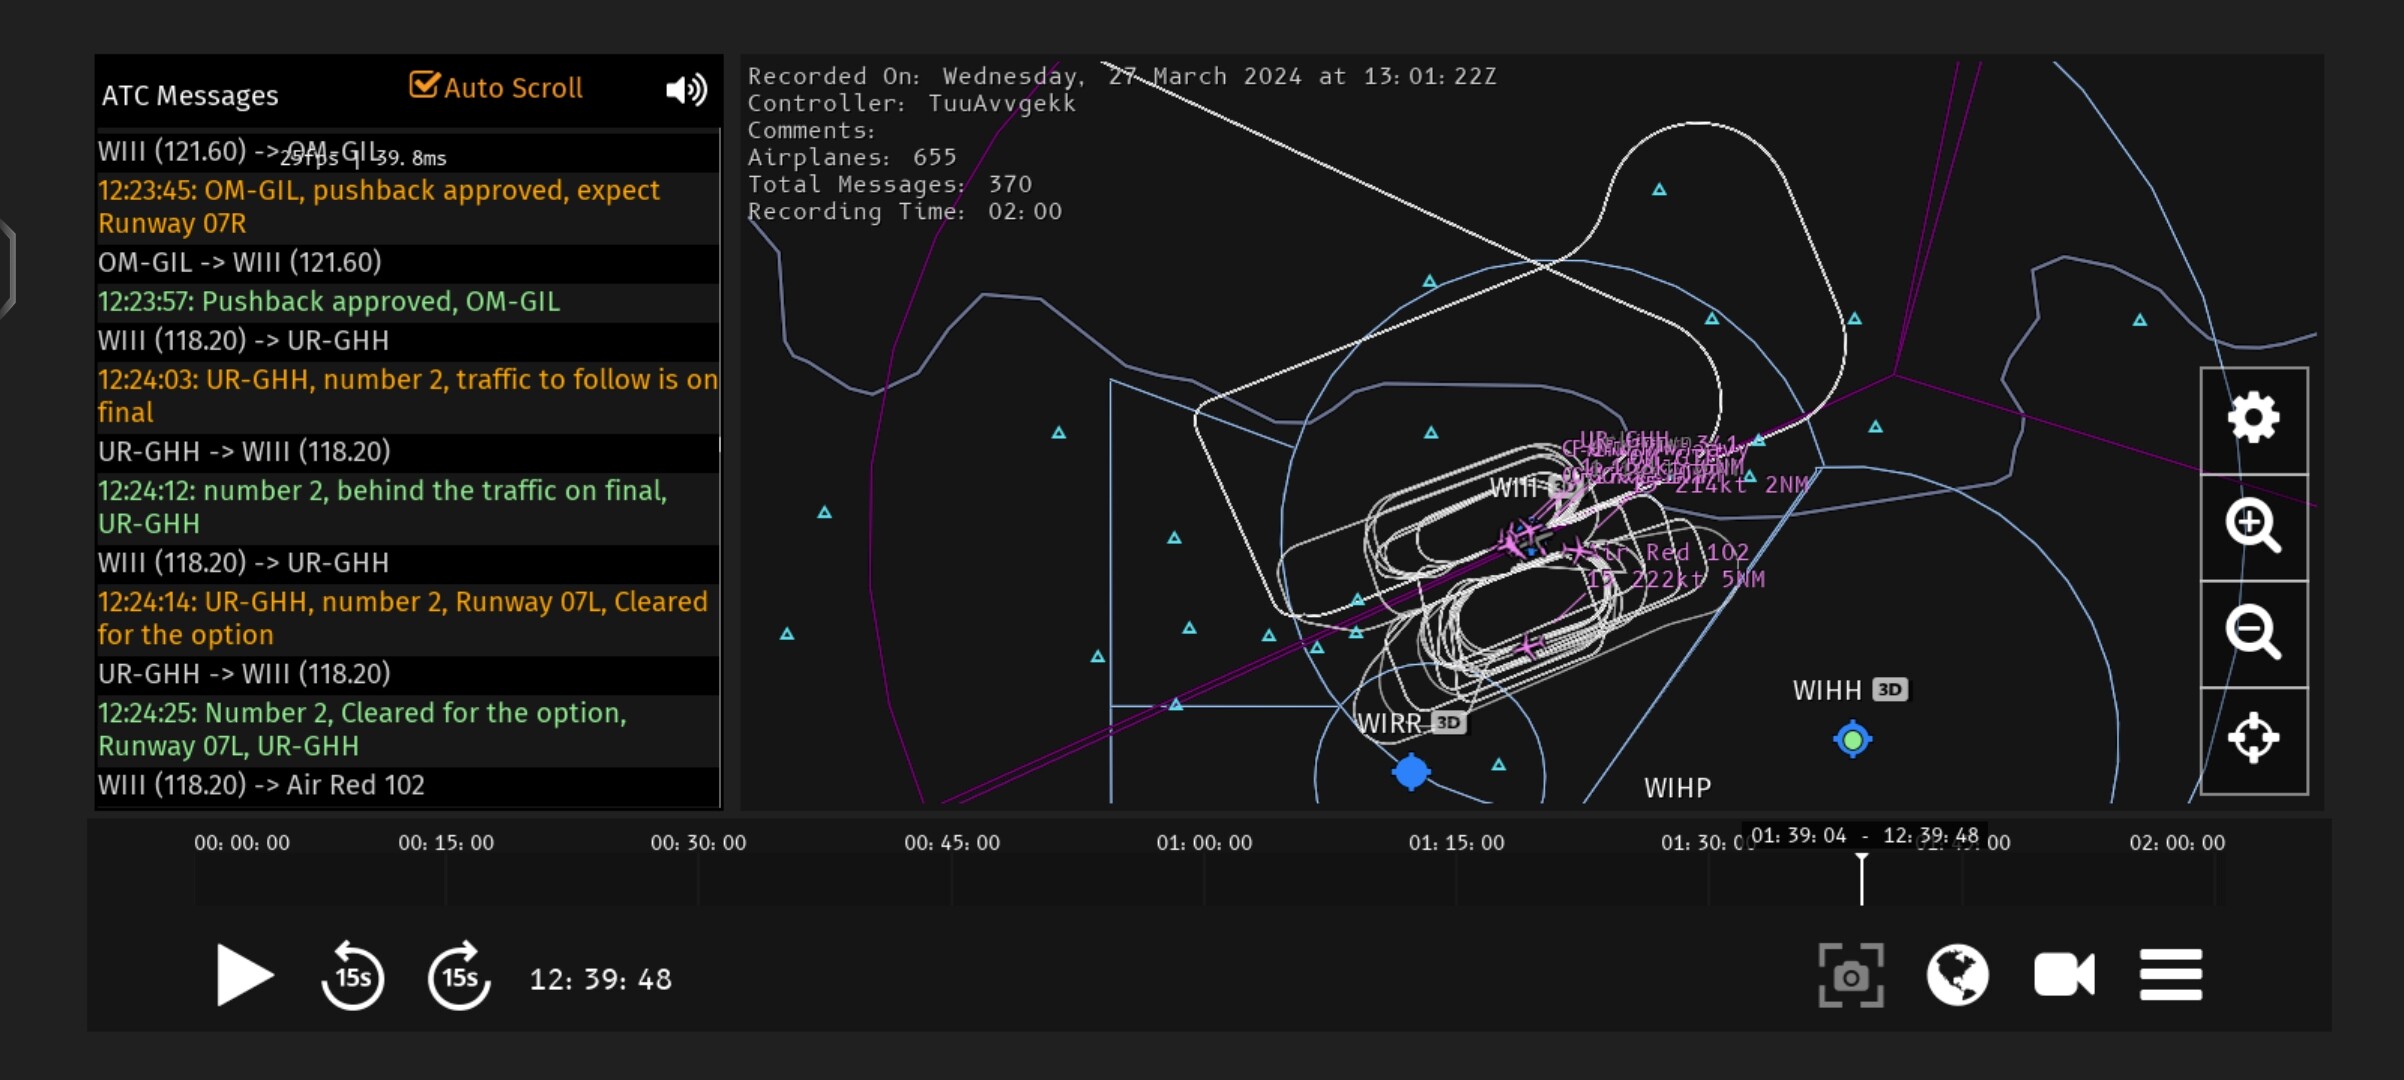Open the globe map view

pos(1957,975)
